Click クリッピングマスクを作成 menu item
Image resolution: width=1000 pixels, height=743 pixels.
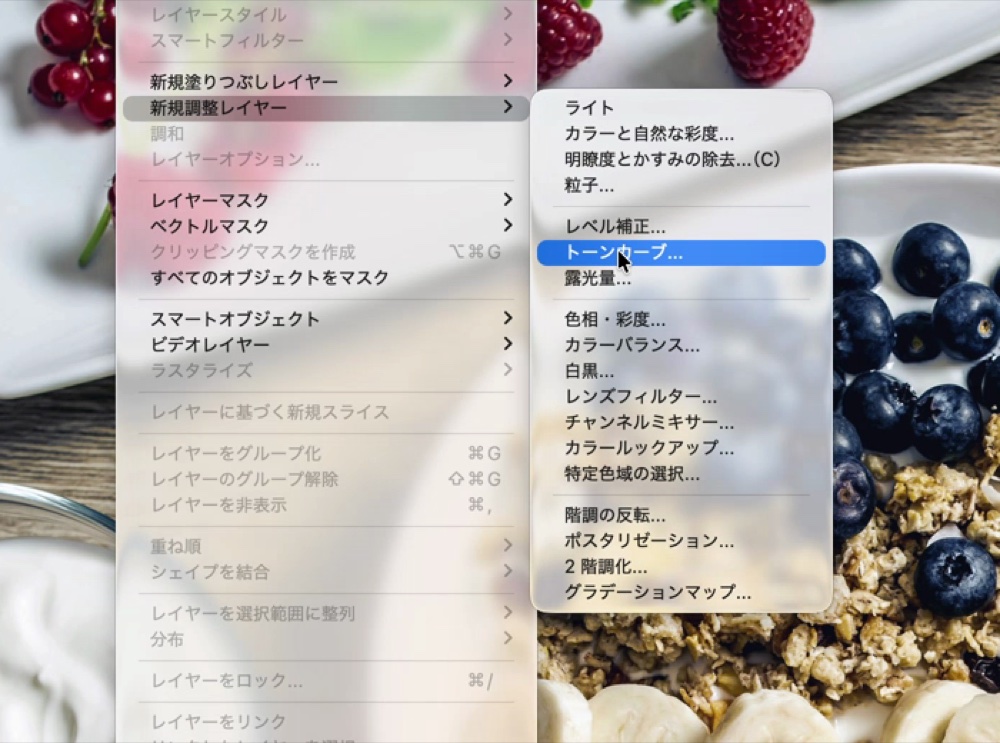[x=326, y=252]
